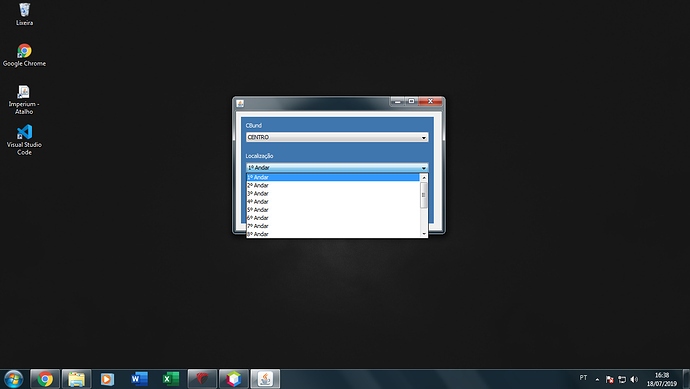Select the Imperium - Atalho desktop shortcut
This screenshot has height=389, width=690.
coord(24,100)
